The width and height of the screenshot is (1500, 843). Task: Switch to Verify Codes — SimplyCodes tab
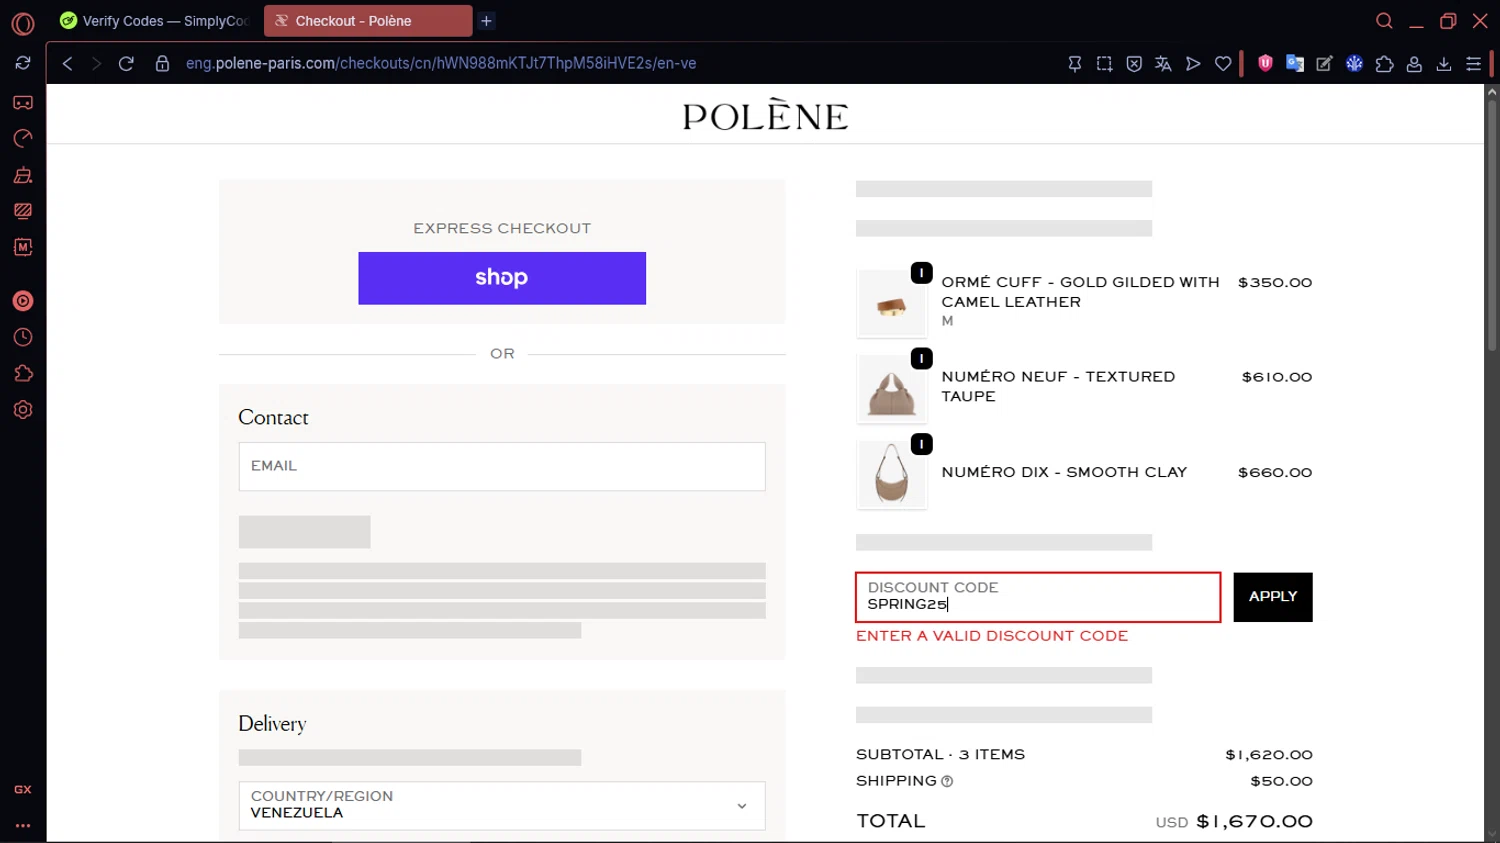tap(155, 21)
